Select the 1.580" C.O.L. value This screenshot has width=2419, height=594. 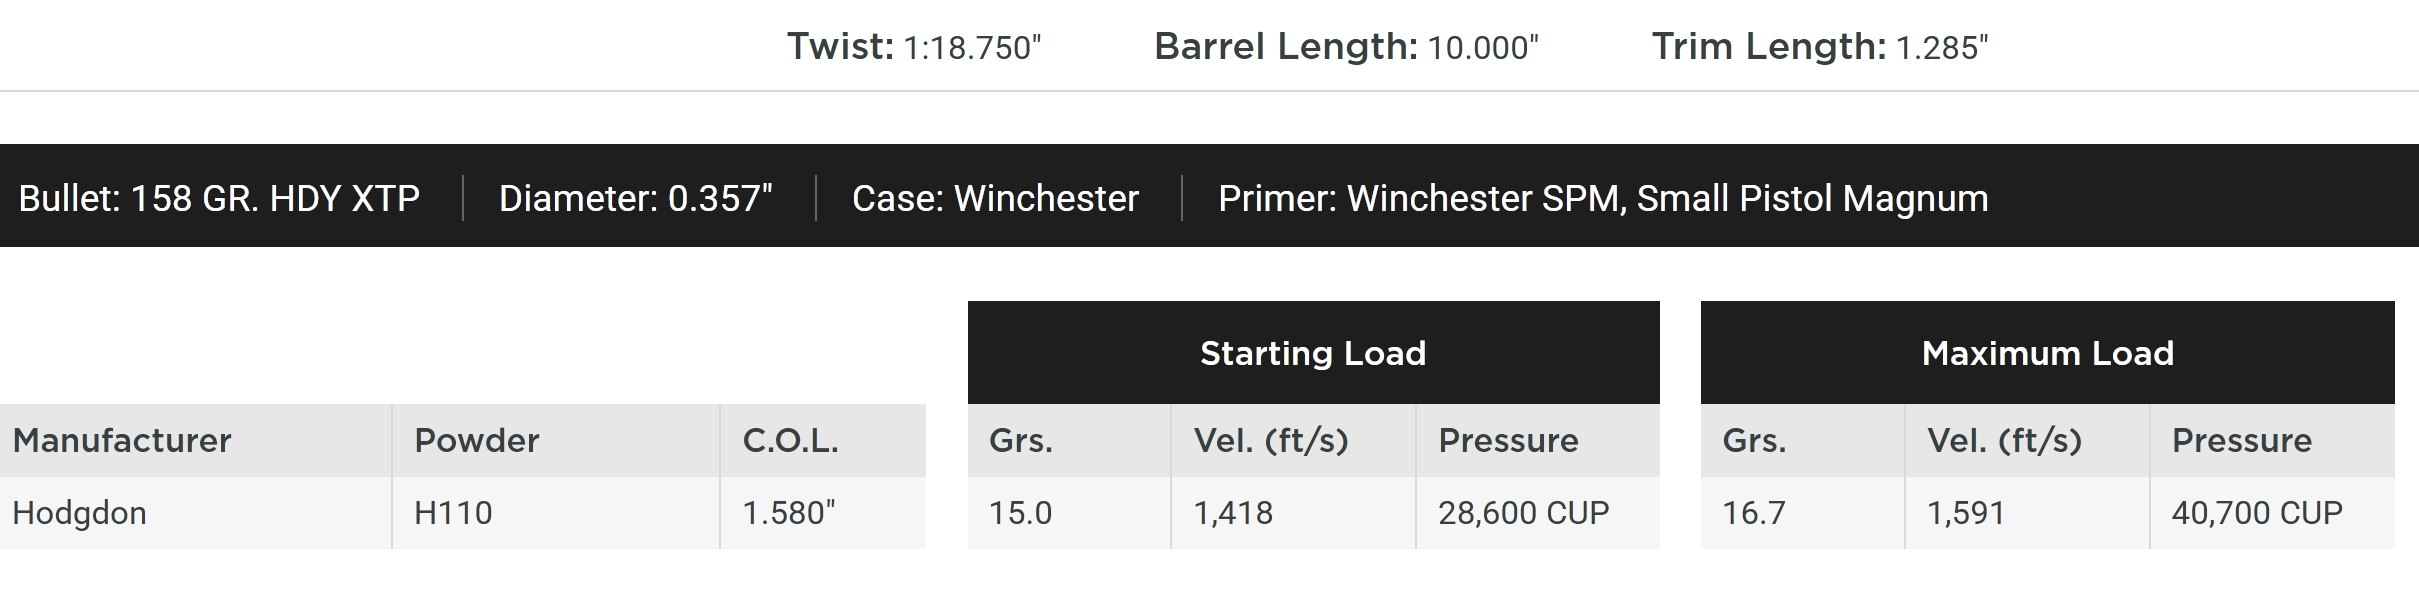[788, 513]
